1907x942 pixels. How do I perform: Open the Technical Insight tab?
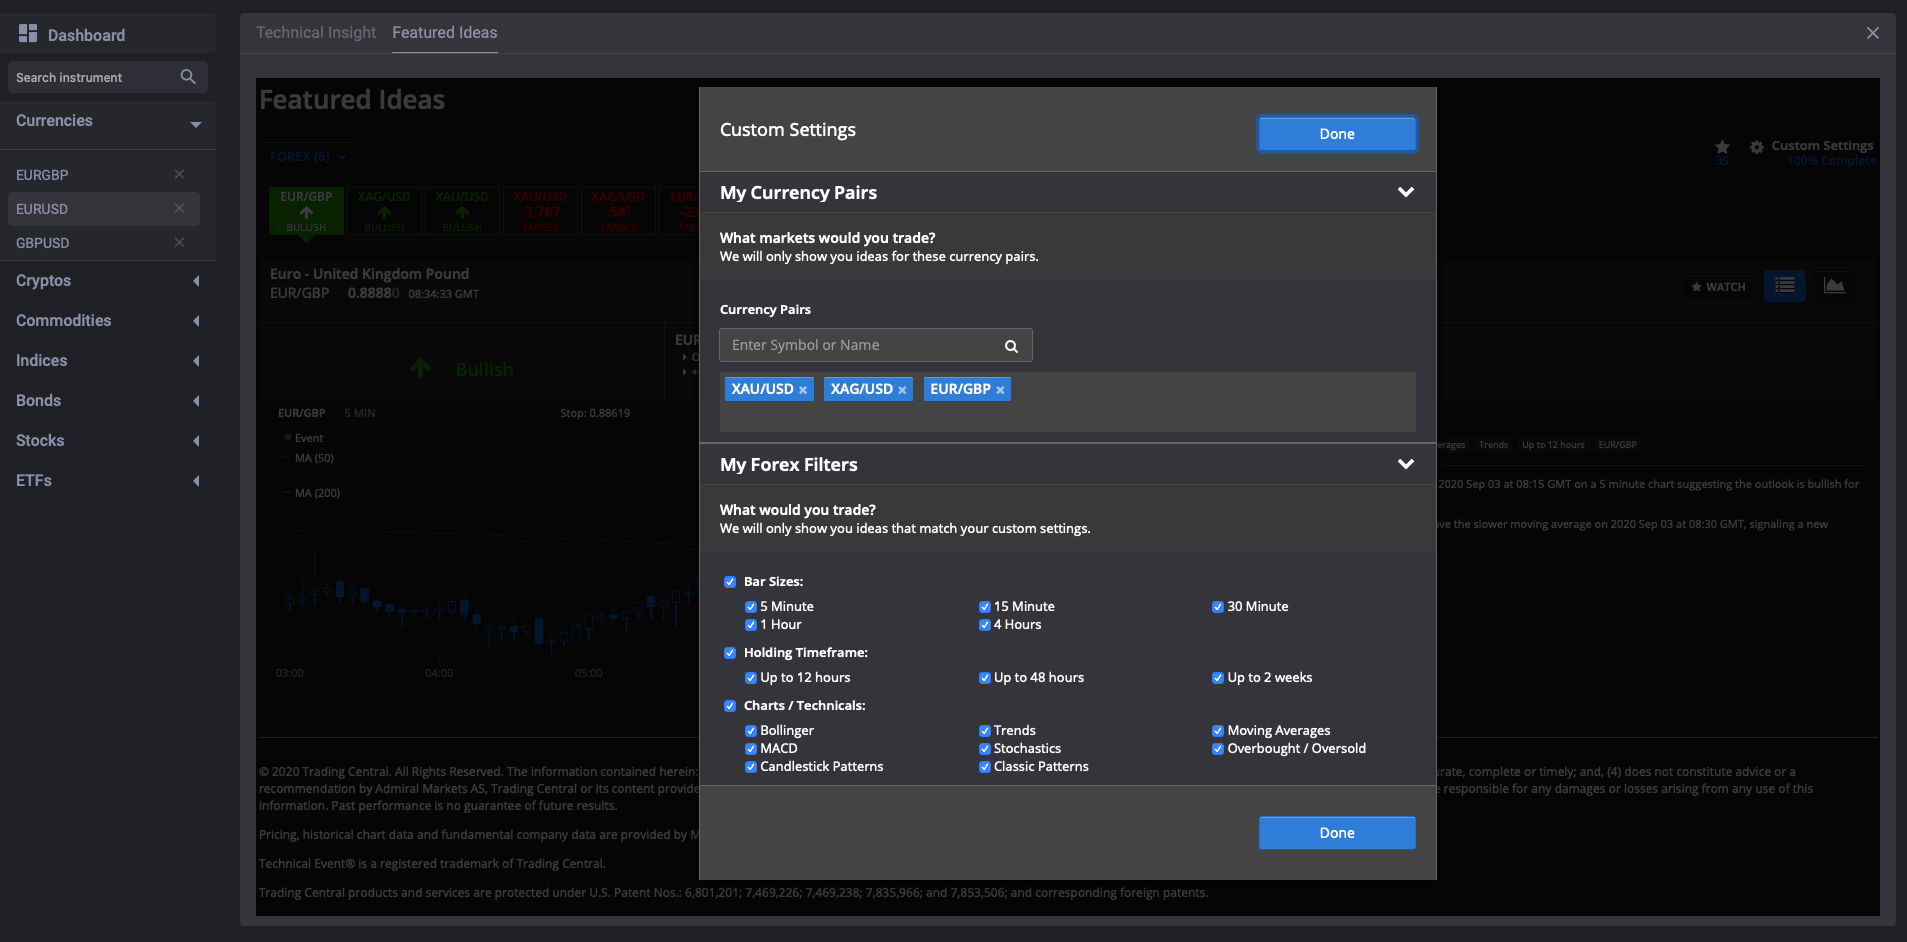click(316, 33)
